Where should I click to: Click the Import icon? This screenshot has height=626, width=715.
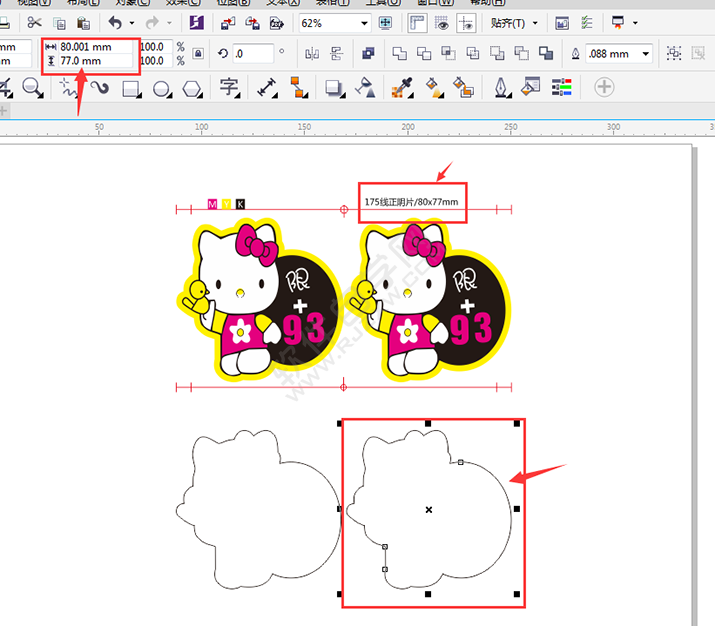point(228,23)
